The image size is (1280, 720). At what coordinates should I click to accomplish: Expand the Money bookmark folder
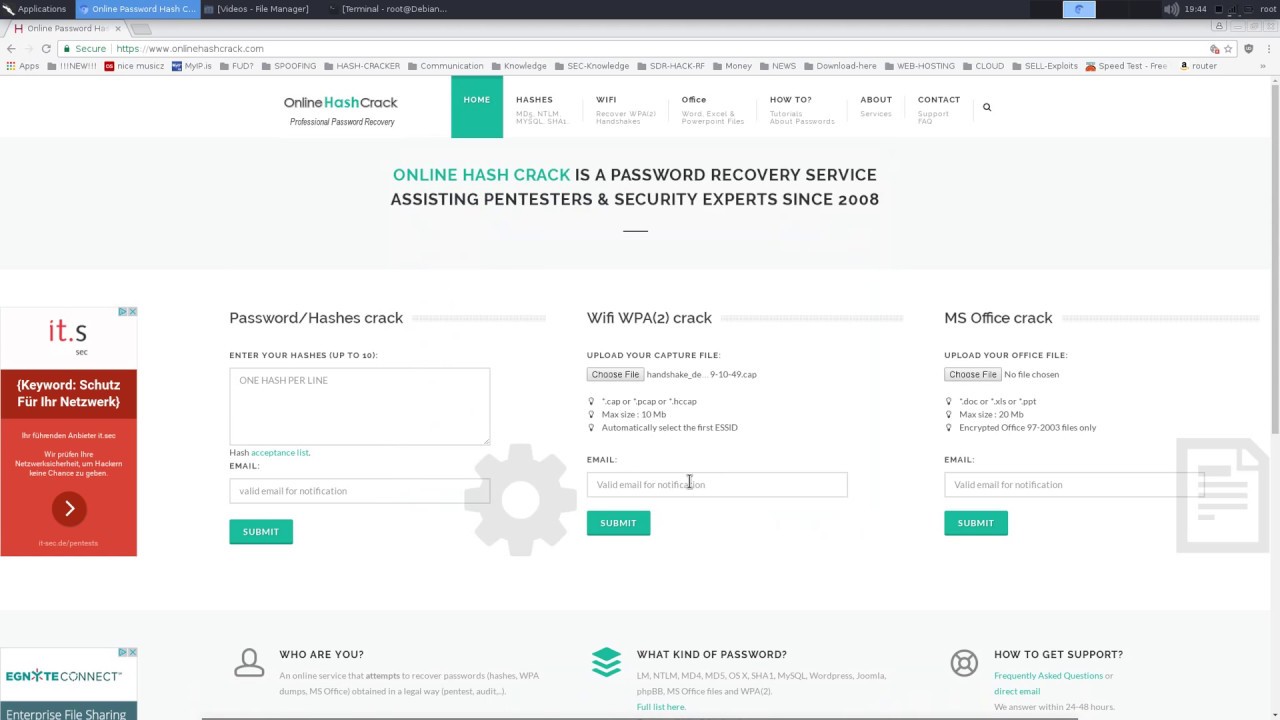coord(731,66)
